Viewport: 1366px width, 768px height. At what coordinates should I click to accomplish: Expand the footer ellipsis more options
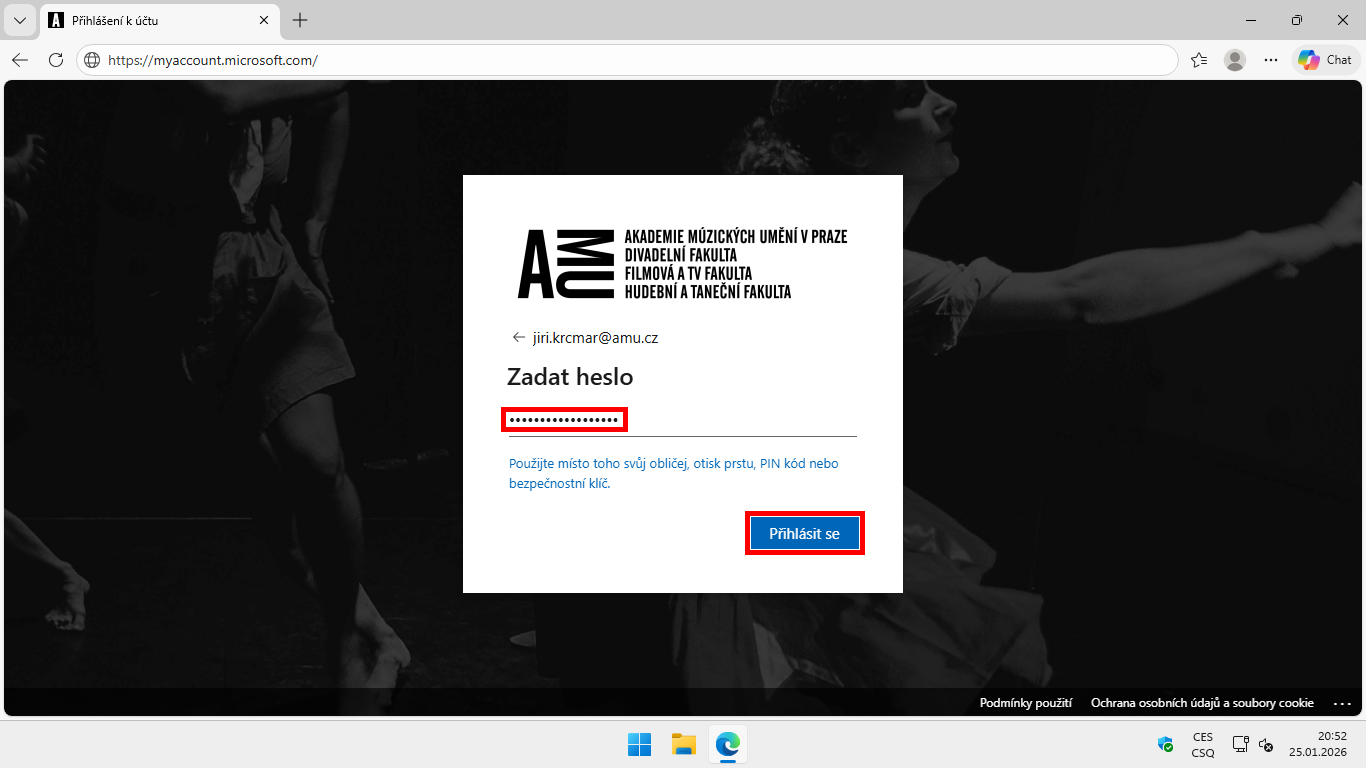point(1341,703)
